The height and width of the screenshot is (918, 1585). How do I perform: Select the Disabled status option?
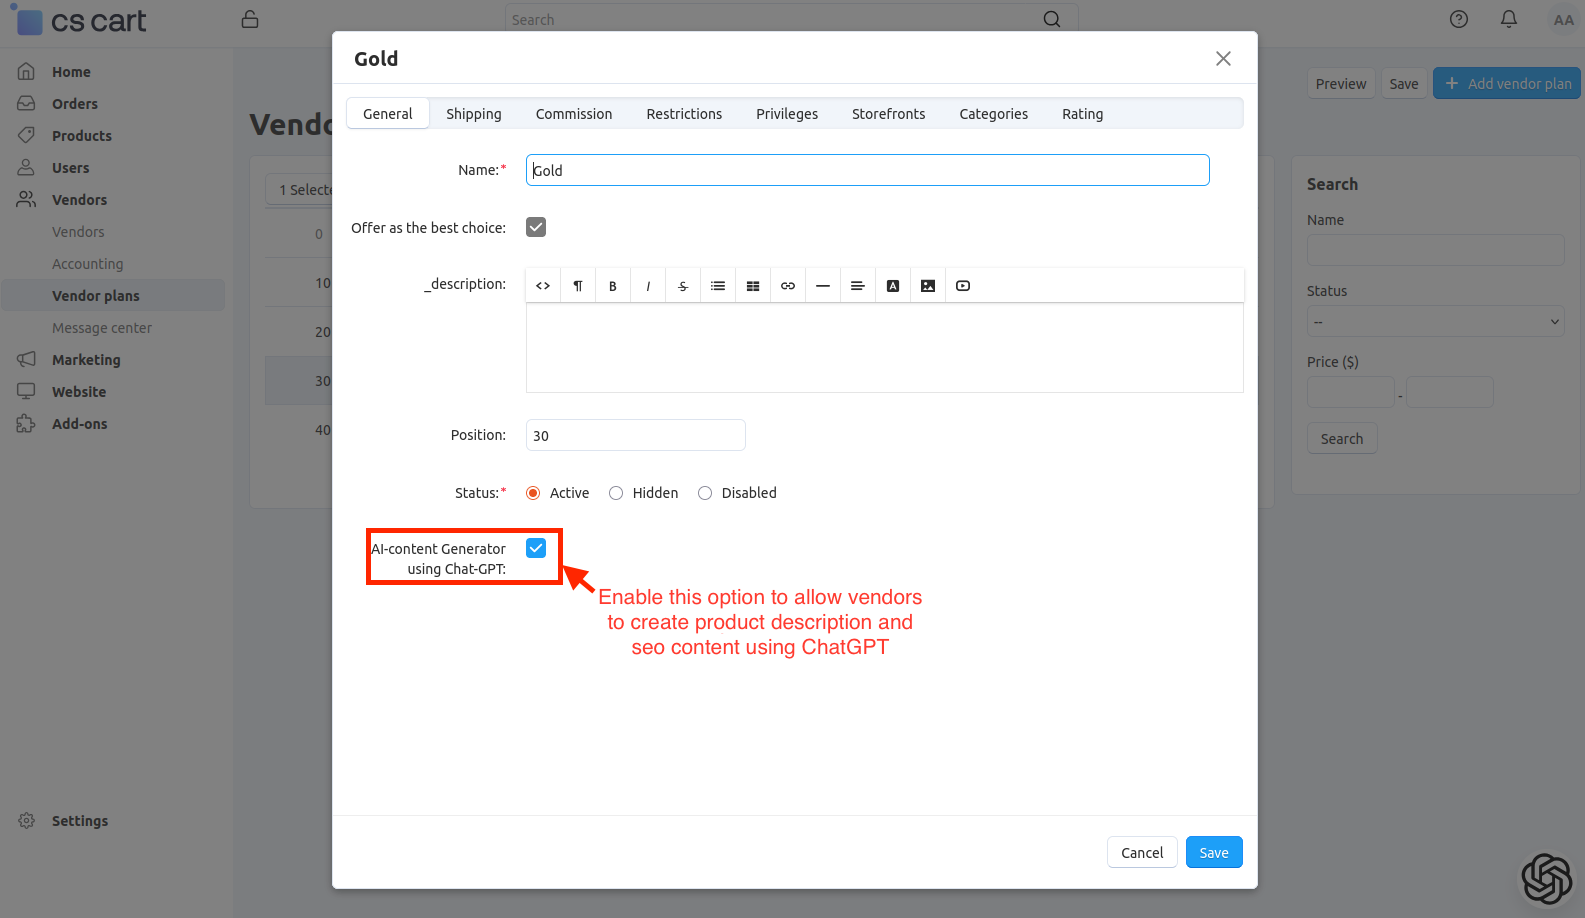tap(705, 493)
